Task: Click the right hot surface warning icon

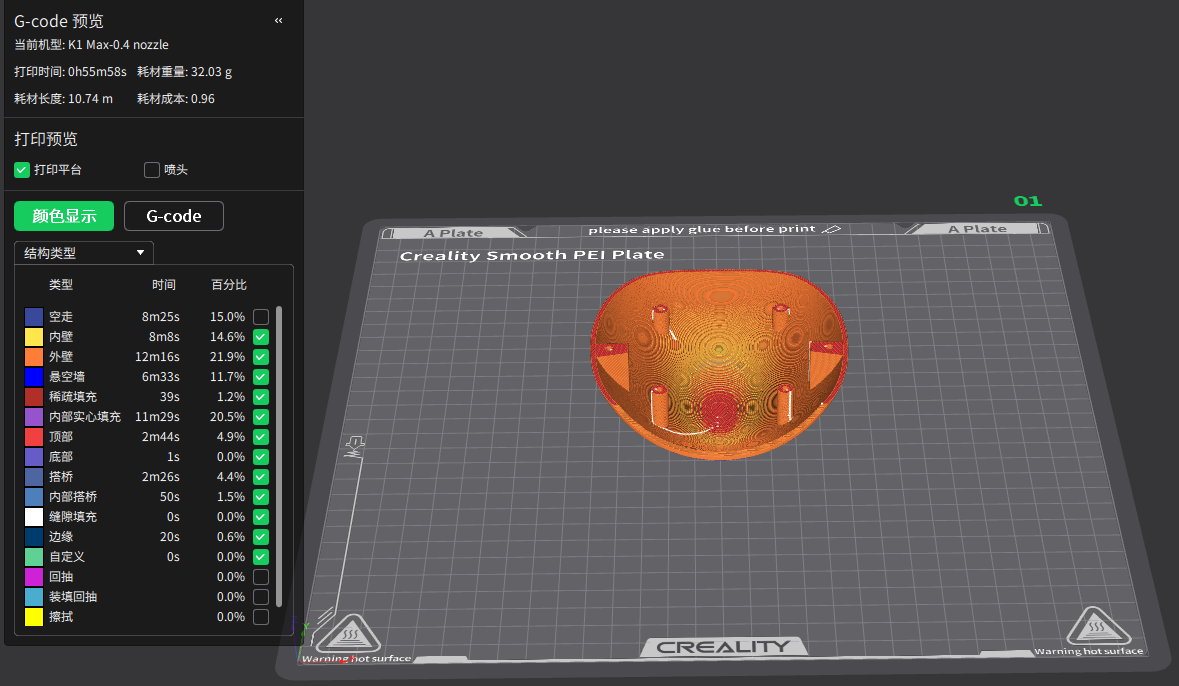Action: click(1098, 627)
